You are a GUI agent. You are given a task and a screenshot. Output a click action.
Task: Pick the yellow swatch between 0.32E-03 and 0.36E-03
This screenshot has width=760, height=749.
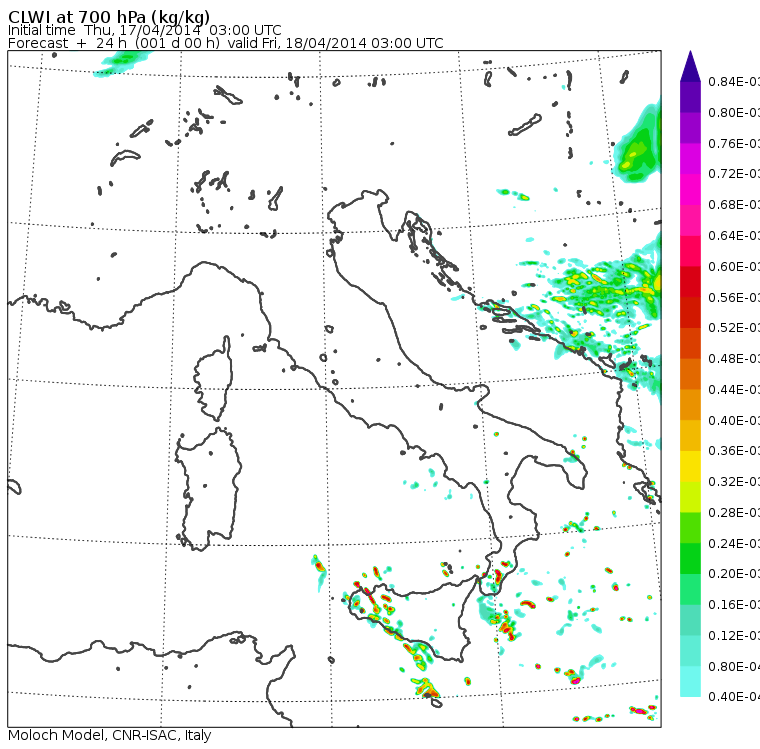tap(690, 466)
